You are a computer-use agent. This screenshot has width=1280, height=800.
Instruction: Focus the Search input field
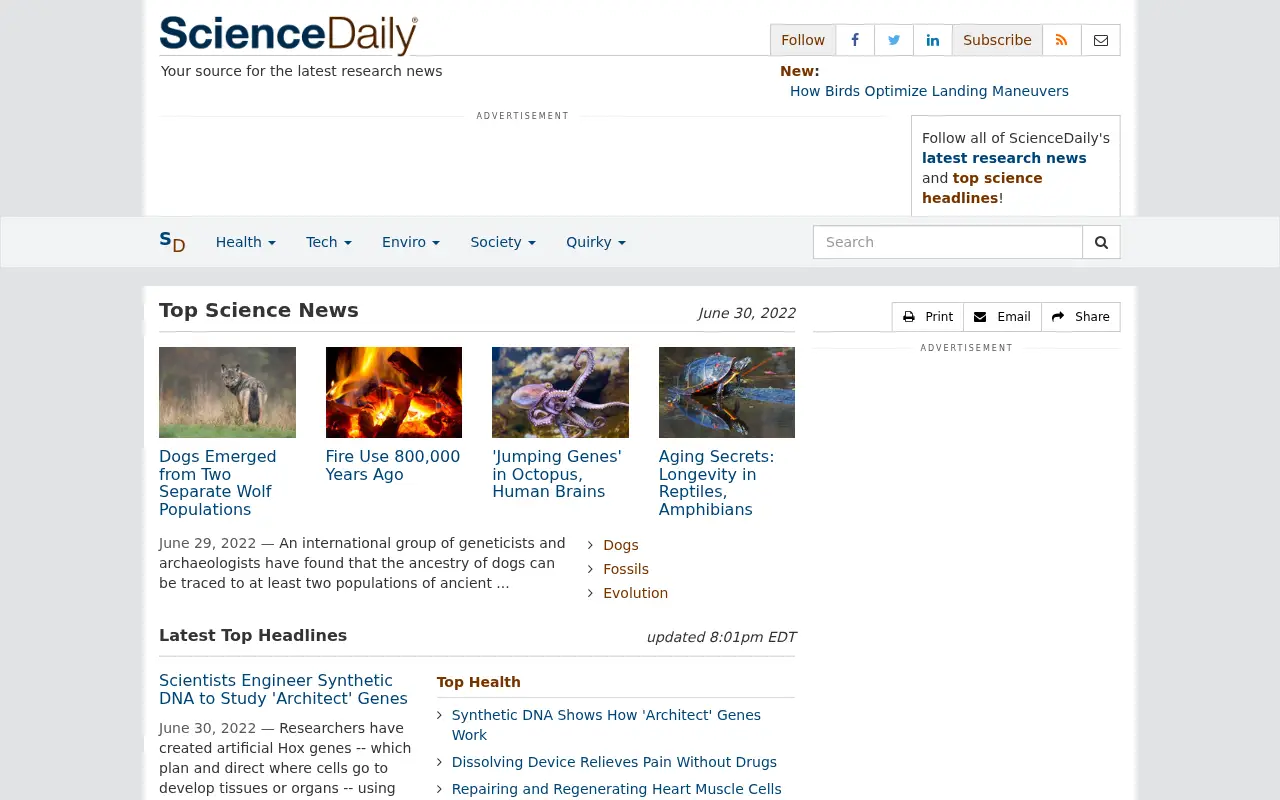(948, 242)
